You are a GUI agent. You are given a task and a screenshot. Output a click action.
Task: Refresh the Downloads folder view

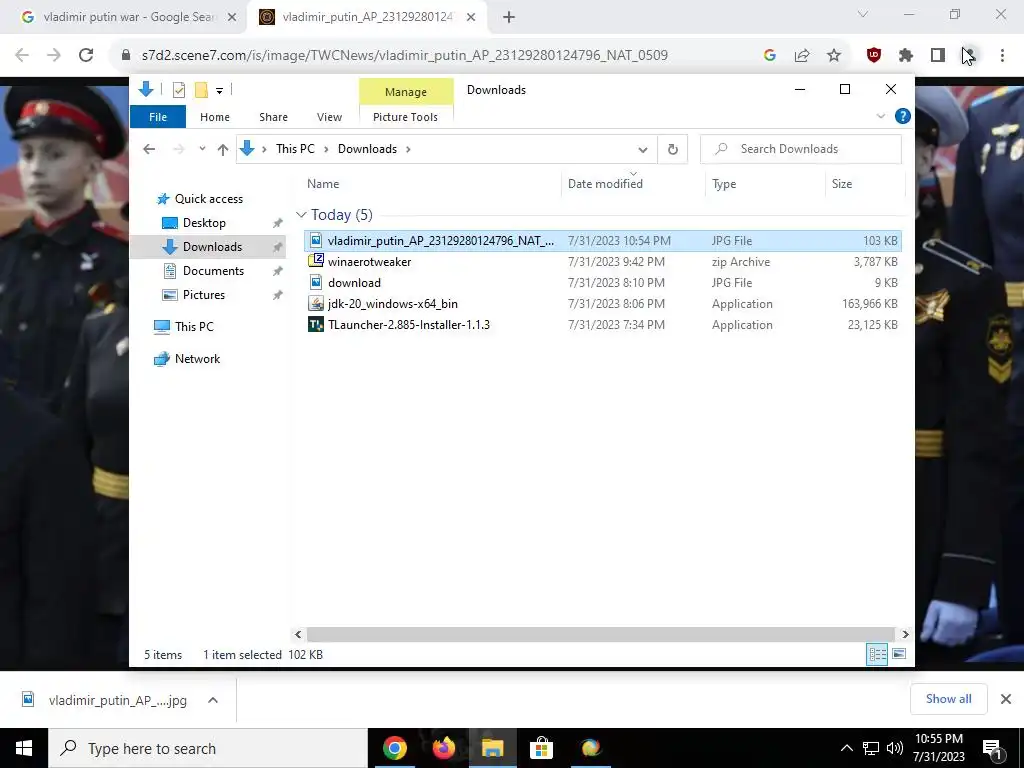coord(673,150)
